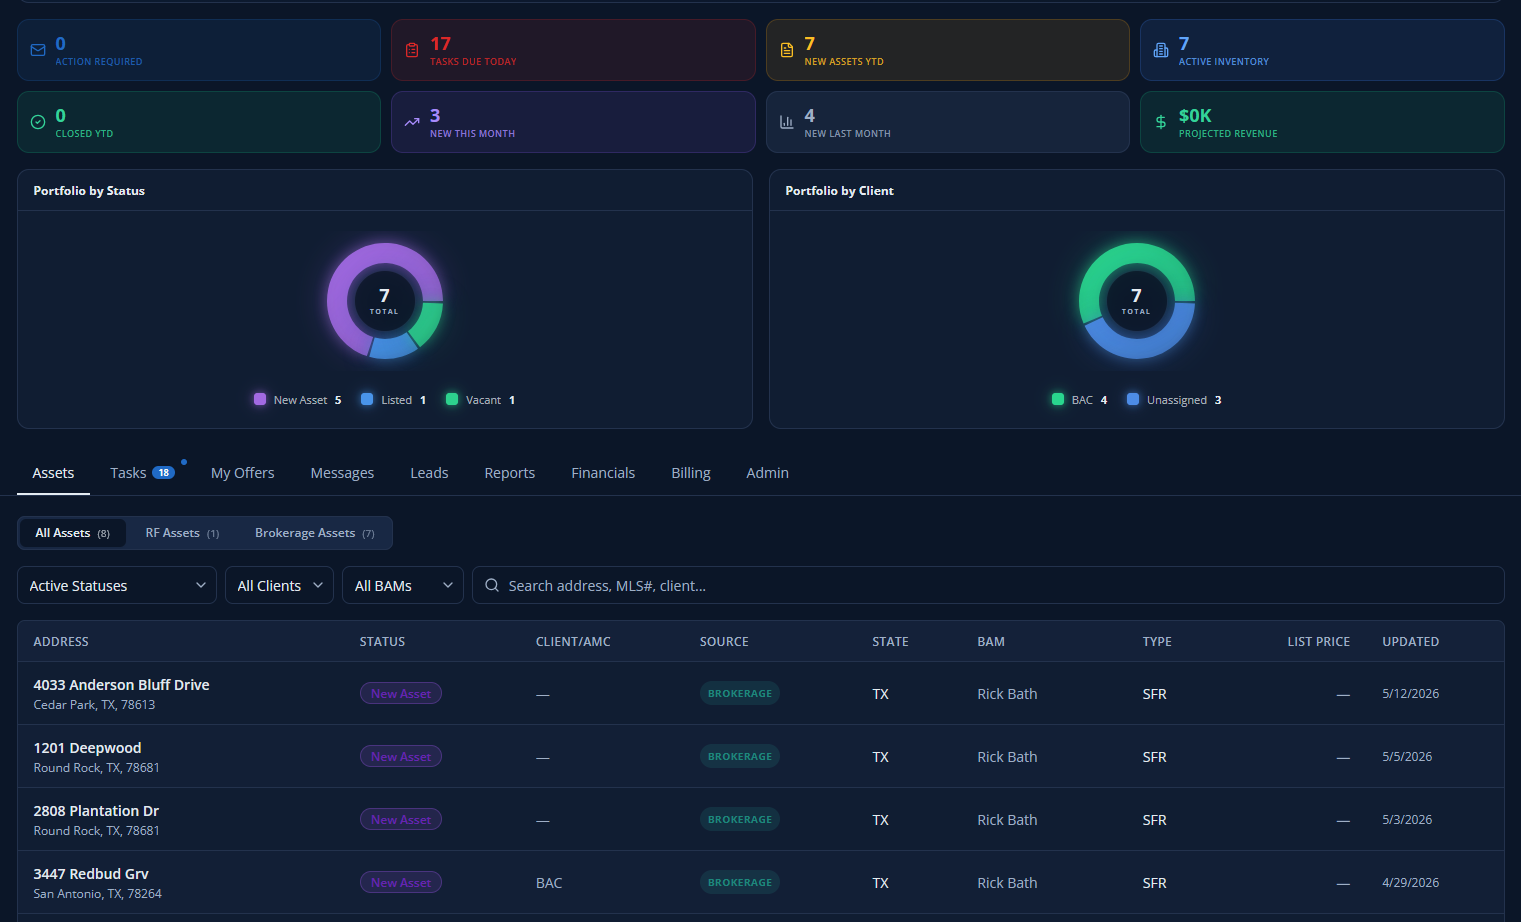Click the document icon on New Assets YTD card
This screenshot has width=1521, height=922.
click(787, 50)
